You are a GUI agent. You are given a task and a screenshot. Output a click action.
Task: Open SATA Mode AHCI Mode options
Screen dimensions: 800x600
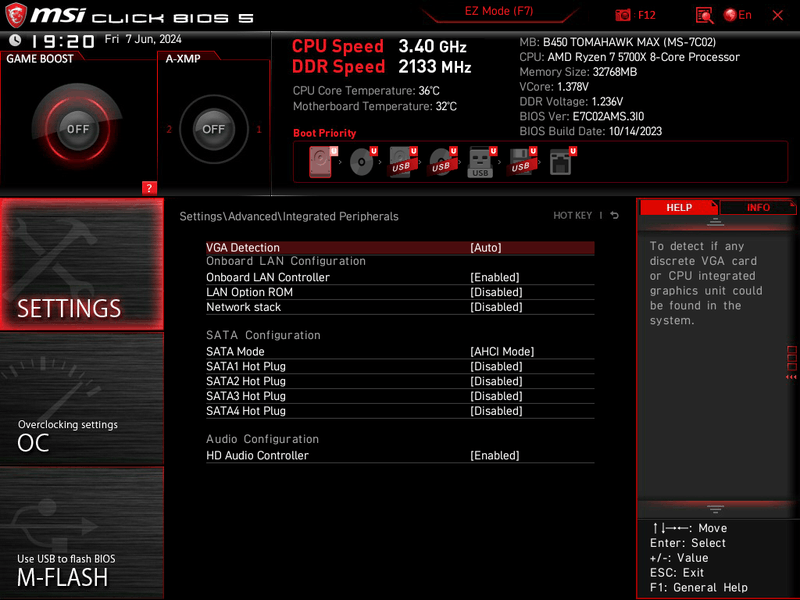click(x=502, y=352)
